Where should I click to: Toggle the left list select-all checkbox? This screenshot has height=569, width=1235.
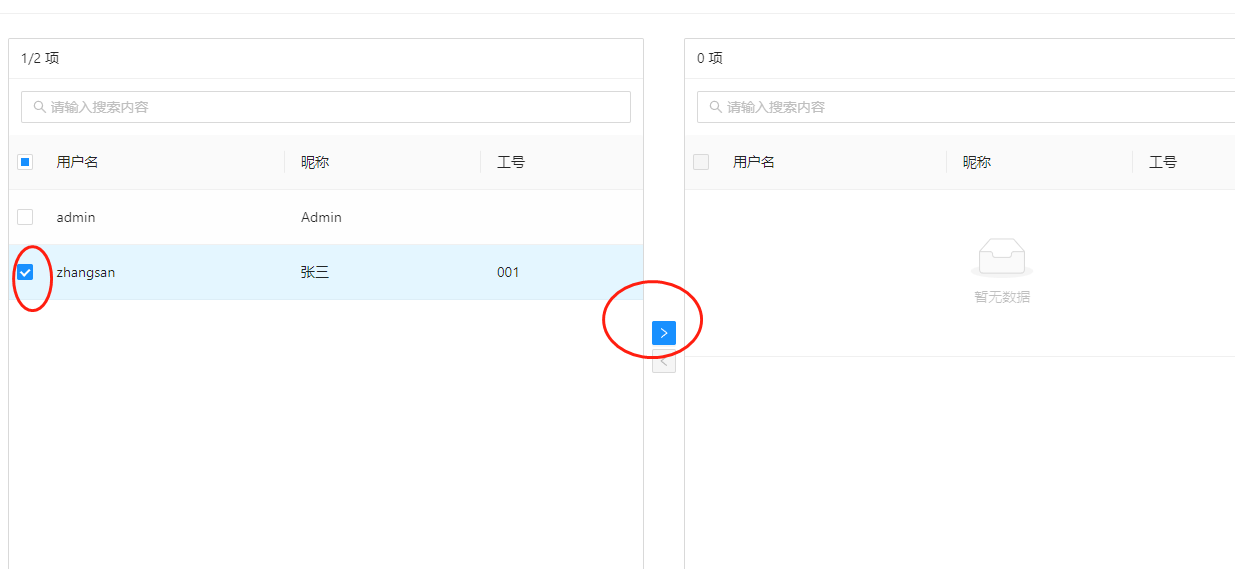[x=25, y=162]
